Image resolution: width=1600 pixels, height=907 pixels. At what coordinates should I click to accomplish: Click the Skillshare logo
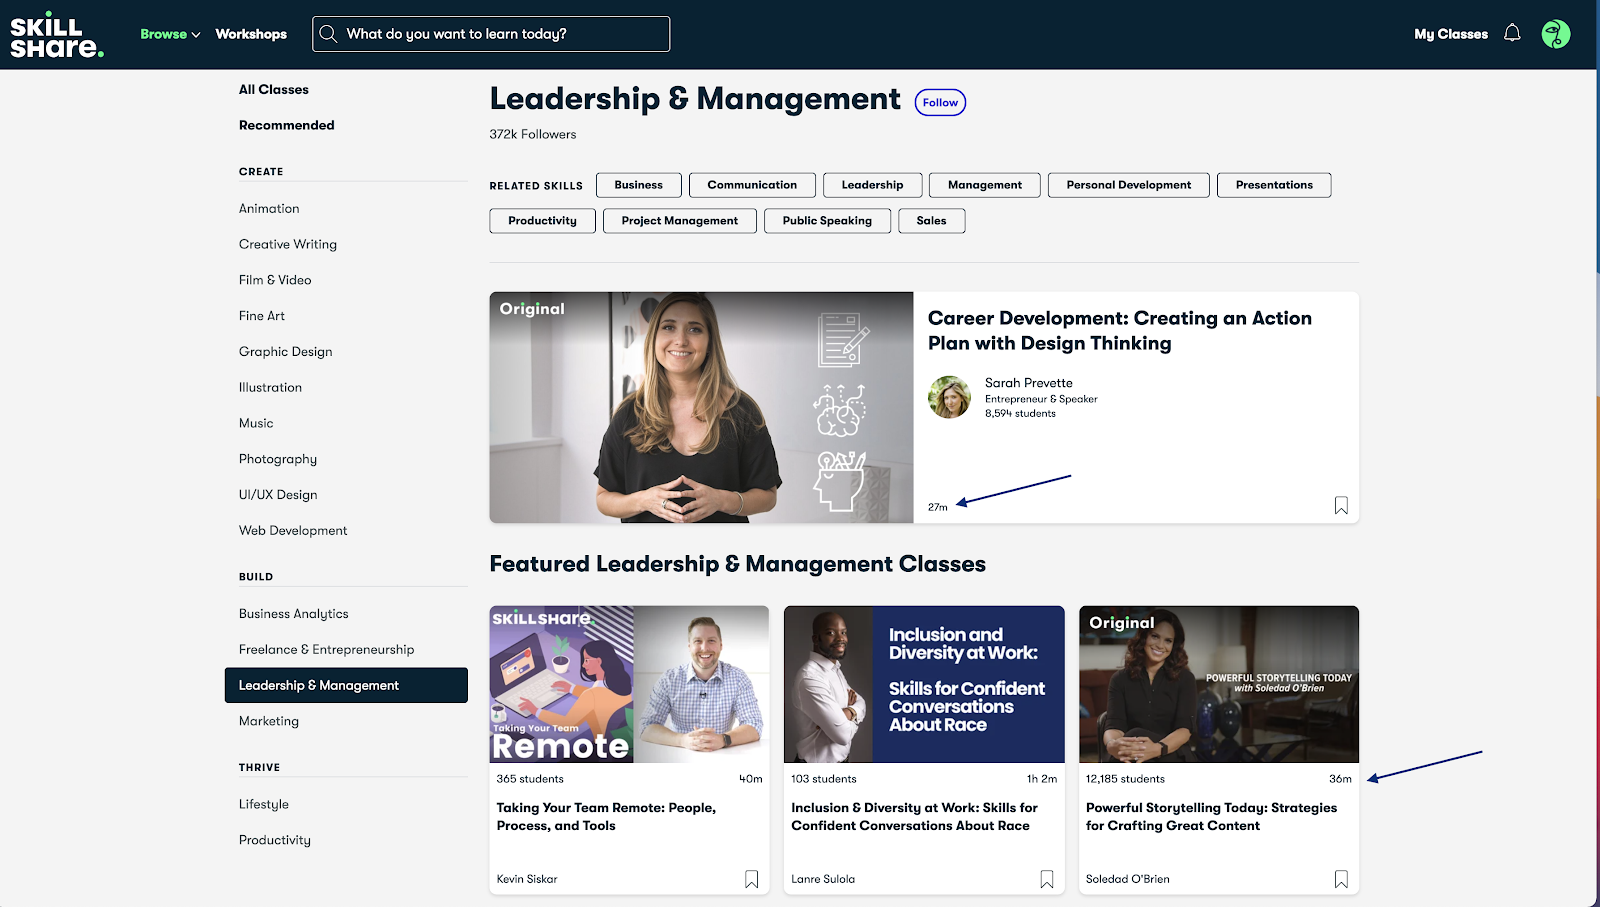pyautogui.click(x=56, y=35)
